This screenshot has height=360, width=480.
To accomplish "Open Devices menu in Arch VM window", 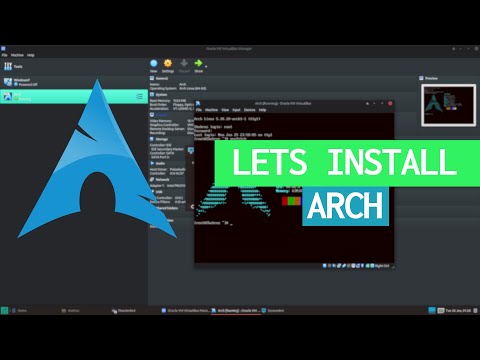I will [250, 110].
